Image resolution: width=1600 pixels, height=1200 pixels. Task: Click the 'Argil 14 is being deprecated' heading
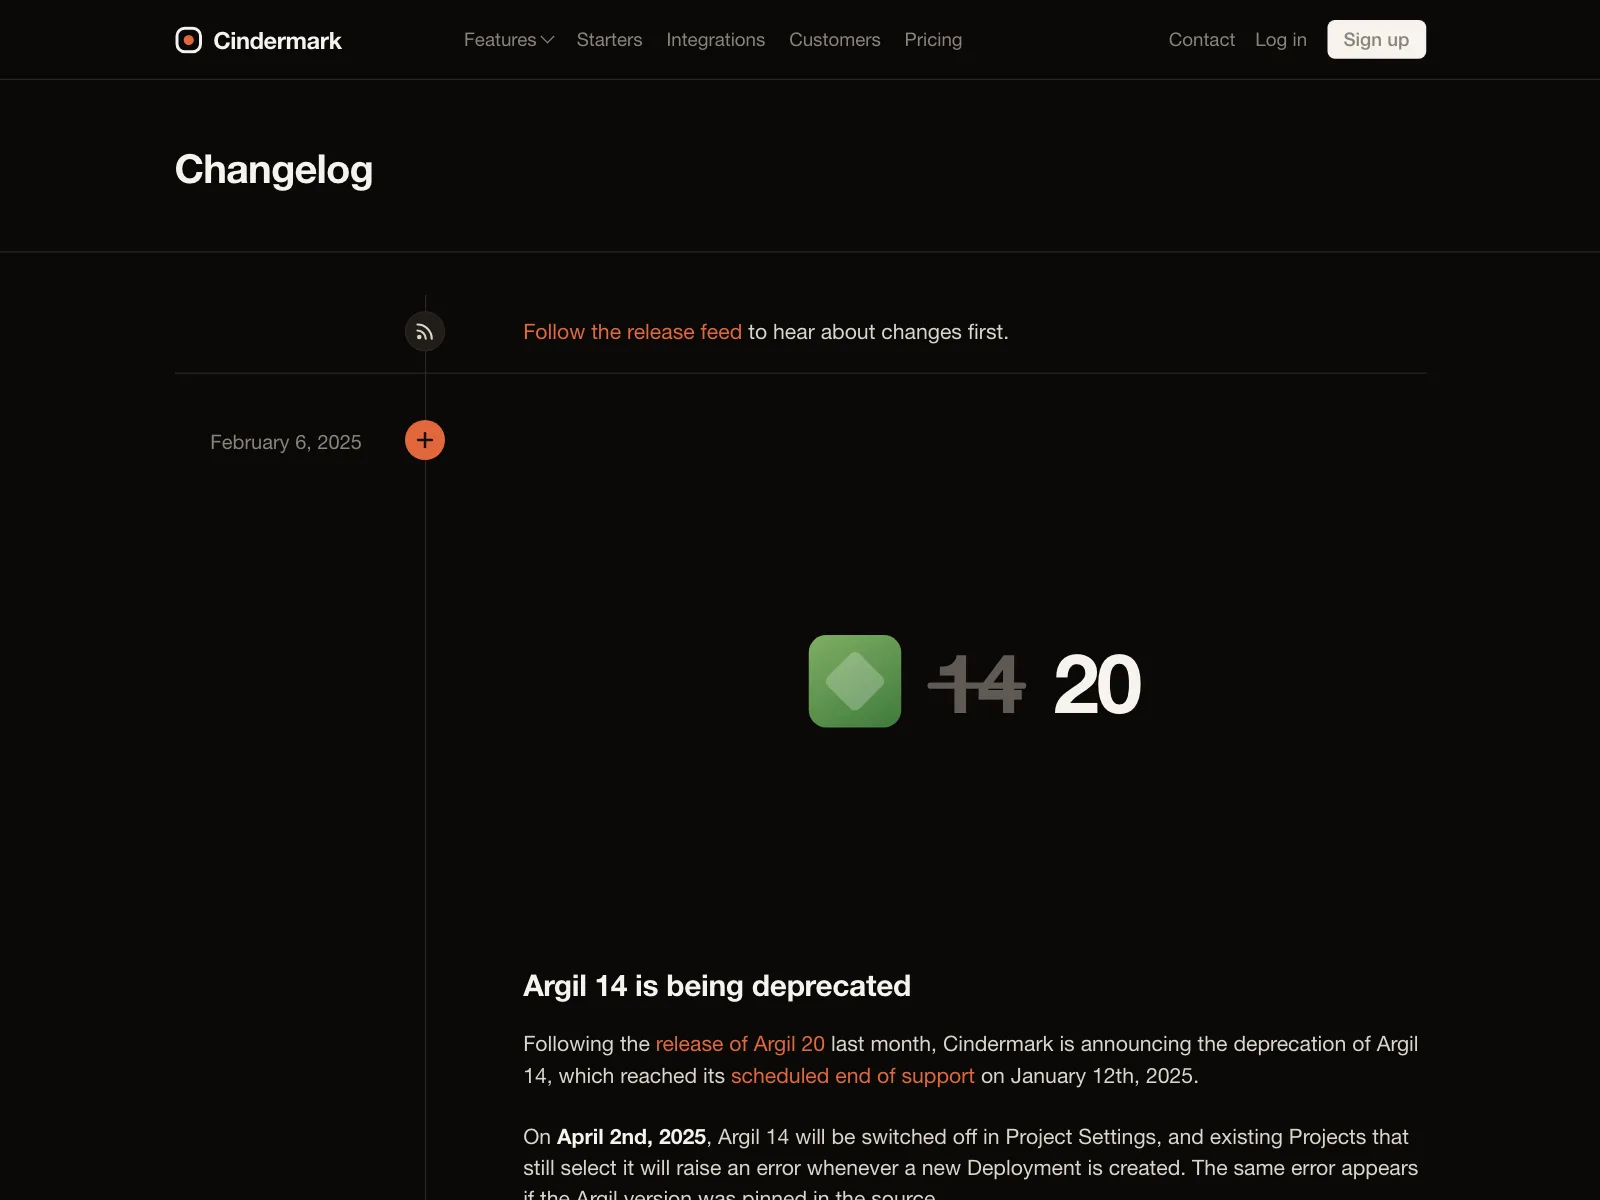(717, 986)
